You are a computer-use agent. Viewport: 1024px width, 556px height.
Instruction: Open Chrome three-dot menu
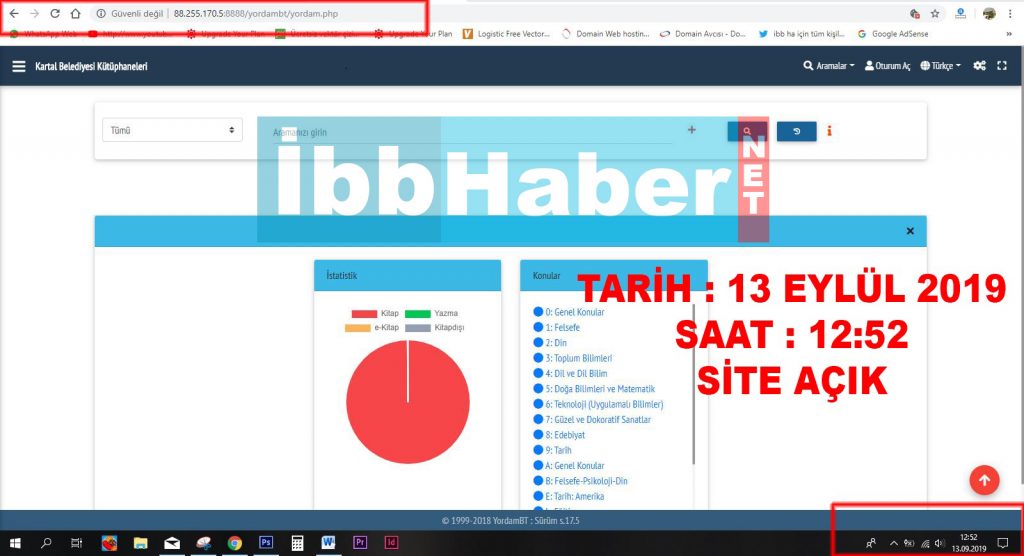tap(1010, 13)
